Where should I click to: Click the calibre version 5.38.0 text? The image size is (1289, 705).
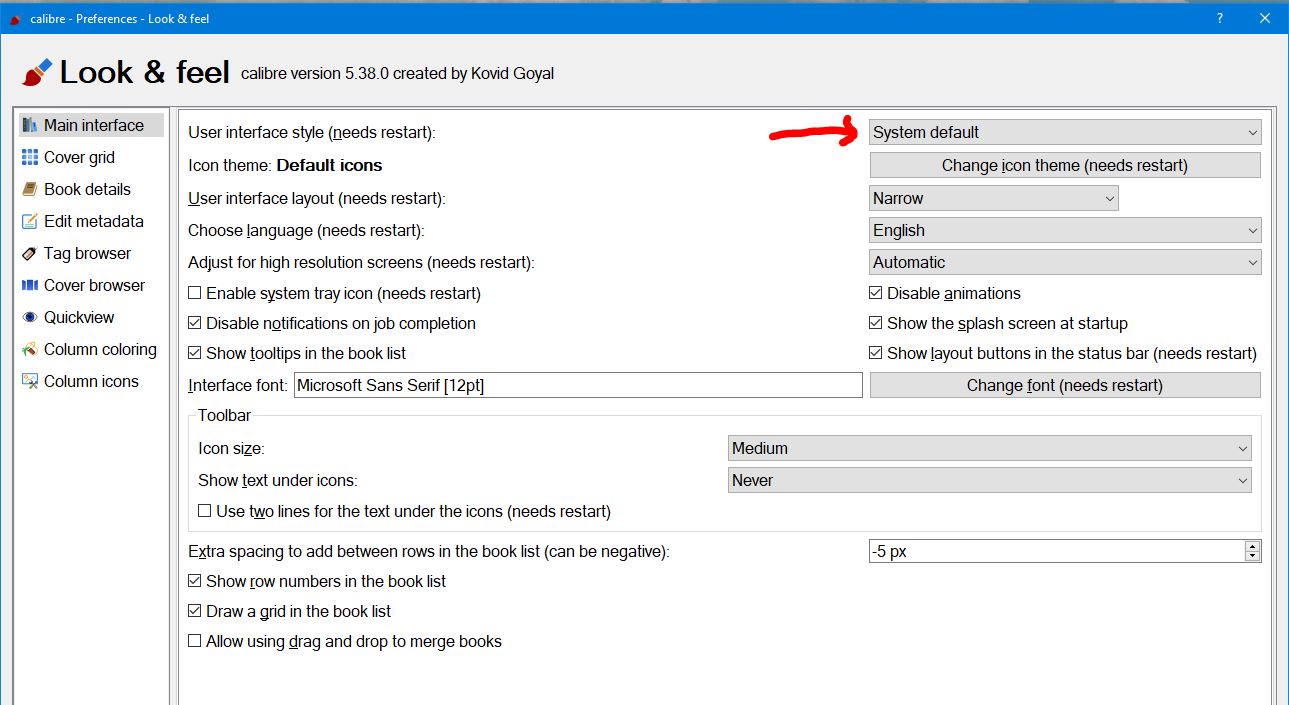[397, 73]
